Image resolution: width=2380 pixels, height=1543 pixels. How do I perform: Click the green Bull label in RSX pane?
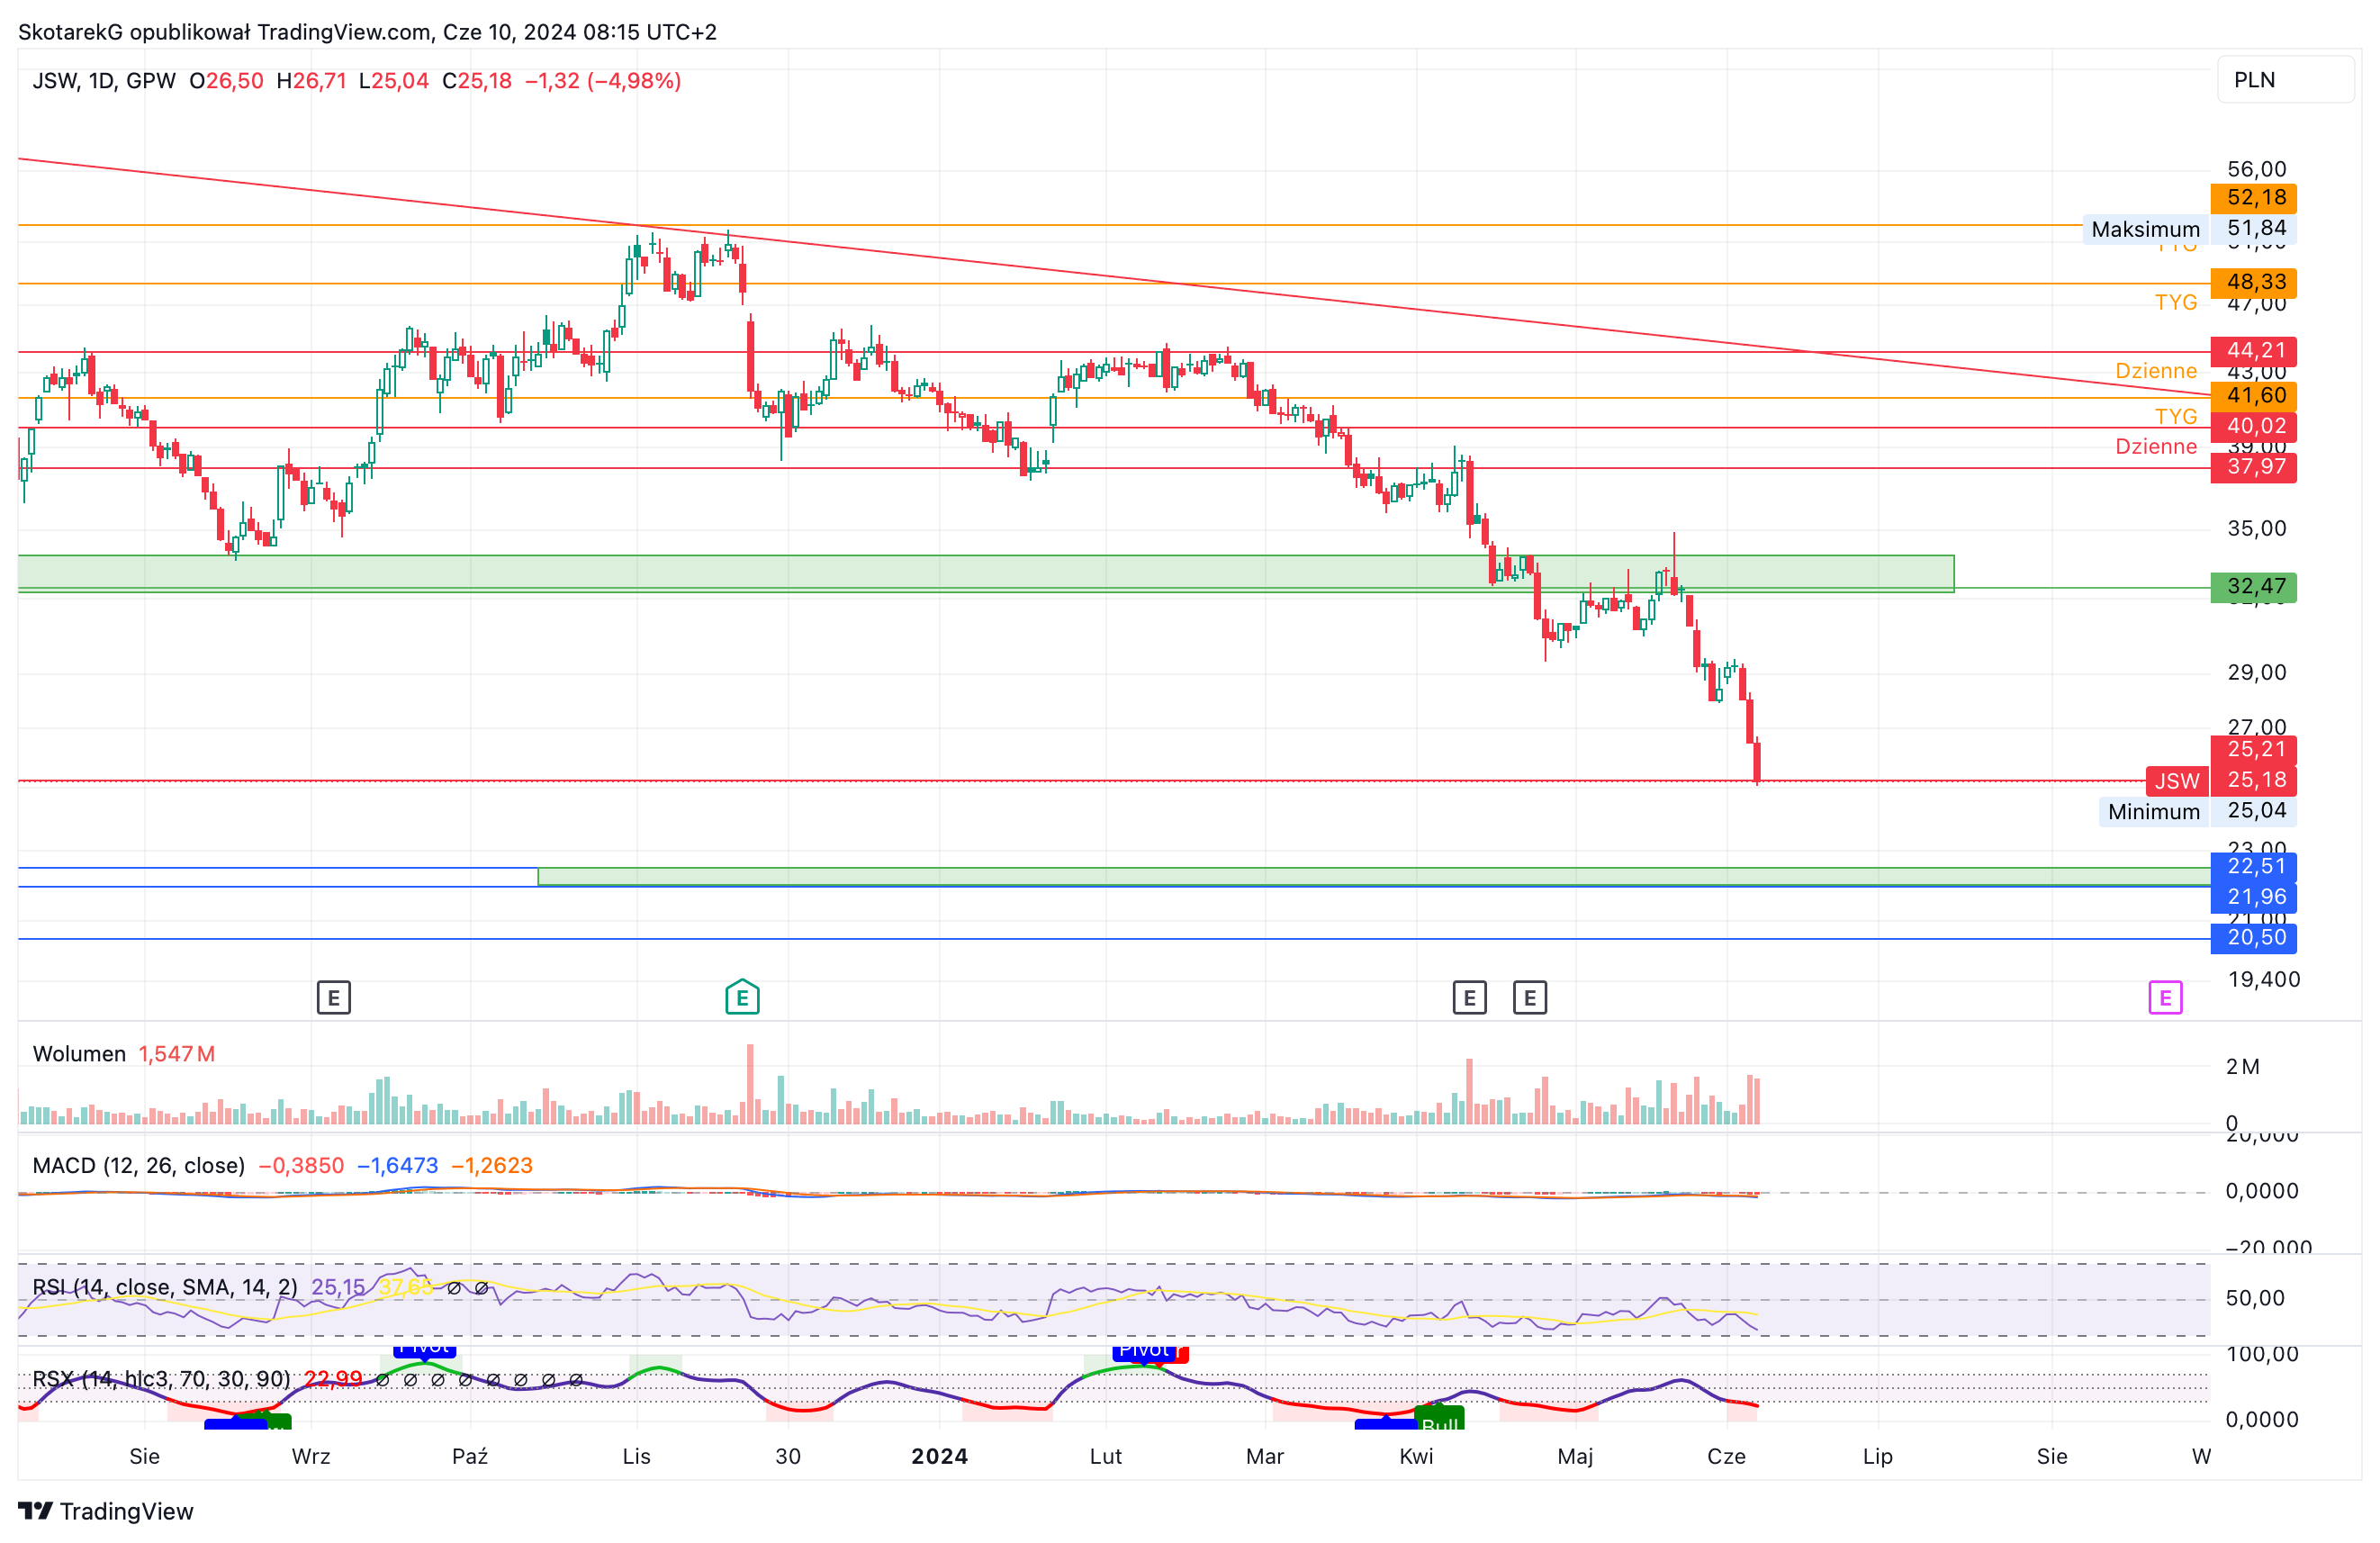pyautogui.click(x=1440, y=1420)
